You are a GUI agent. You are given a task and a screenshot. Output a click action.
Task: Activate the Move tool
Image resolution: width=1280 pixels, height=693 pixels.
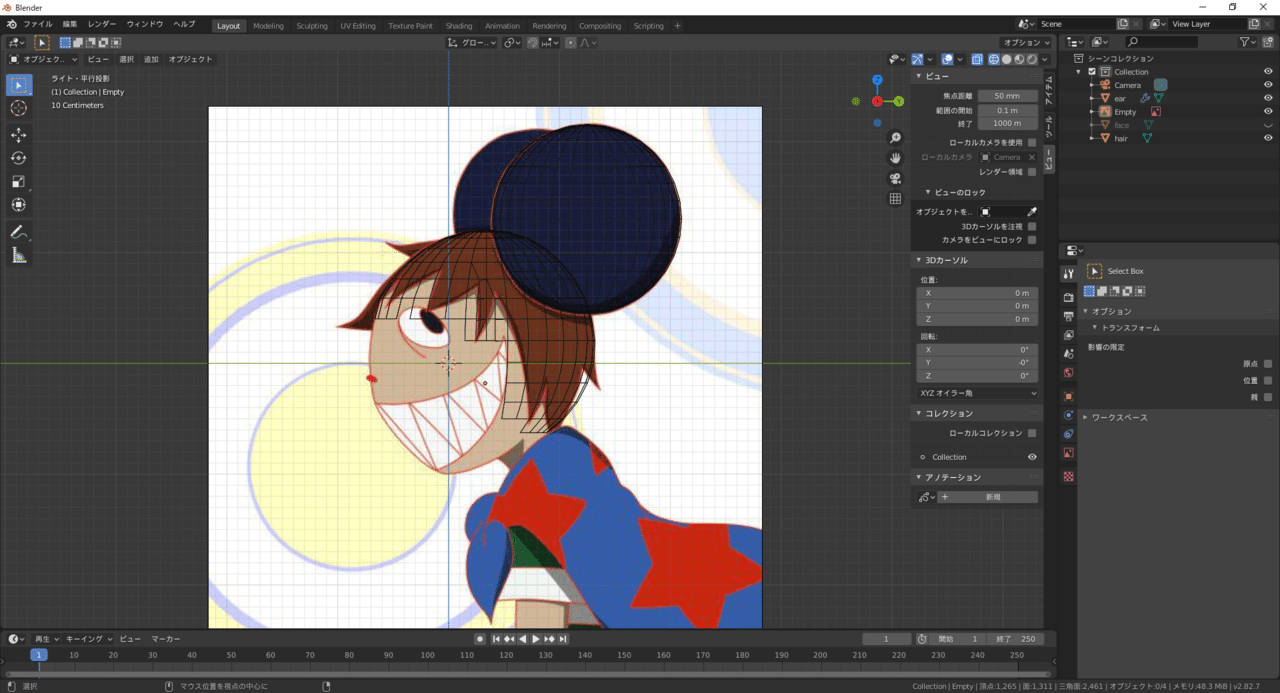pyautogui.click(x=19, y=135)
